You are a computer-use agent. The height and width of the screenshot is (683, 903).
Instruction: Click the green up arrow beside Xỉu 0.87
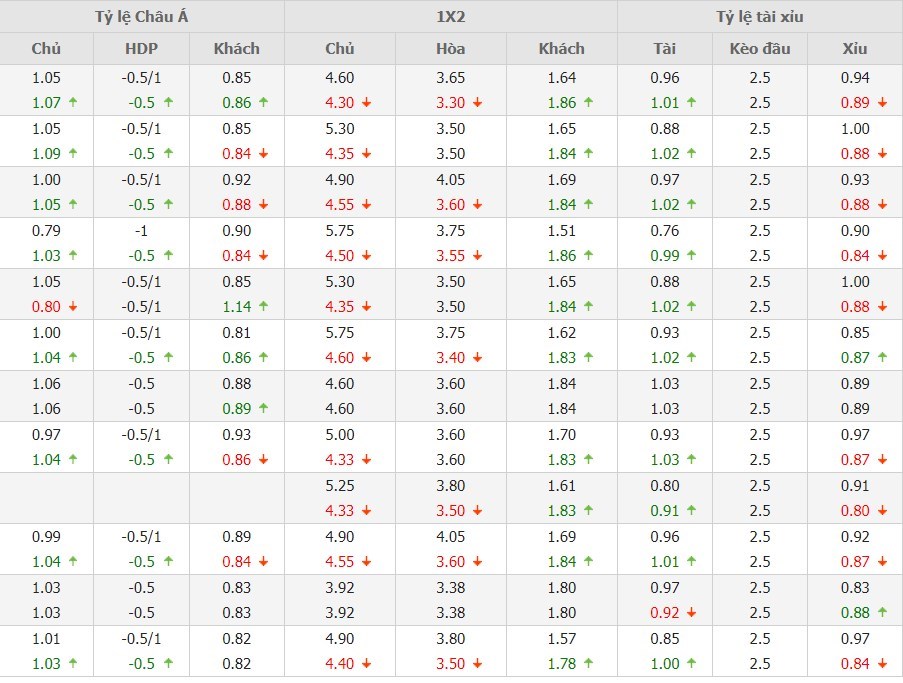tap(882, 357)
